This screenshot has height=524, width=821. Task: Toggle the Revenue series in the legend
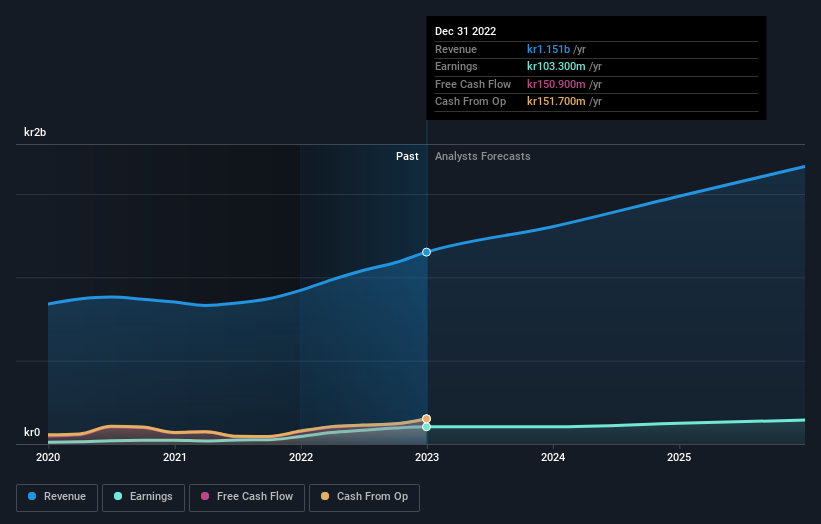pos(57,497)
